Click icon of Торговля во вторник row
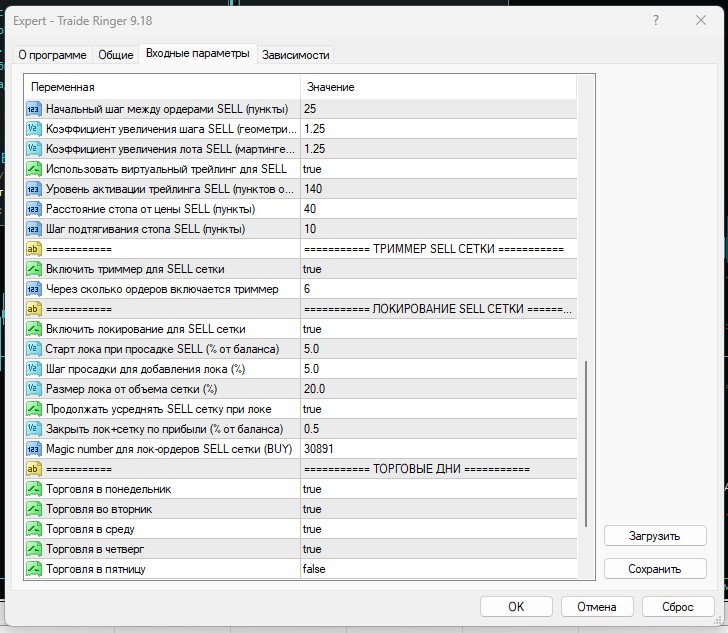Screen dimensions: 728x633 click(34, 509)
